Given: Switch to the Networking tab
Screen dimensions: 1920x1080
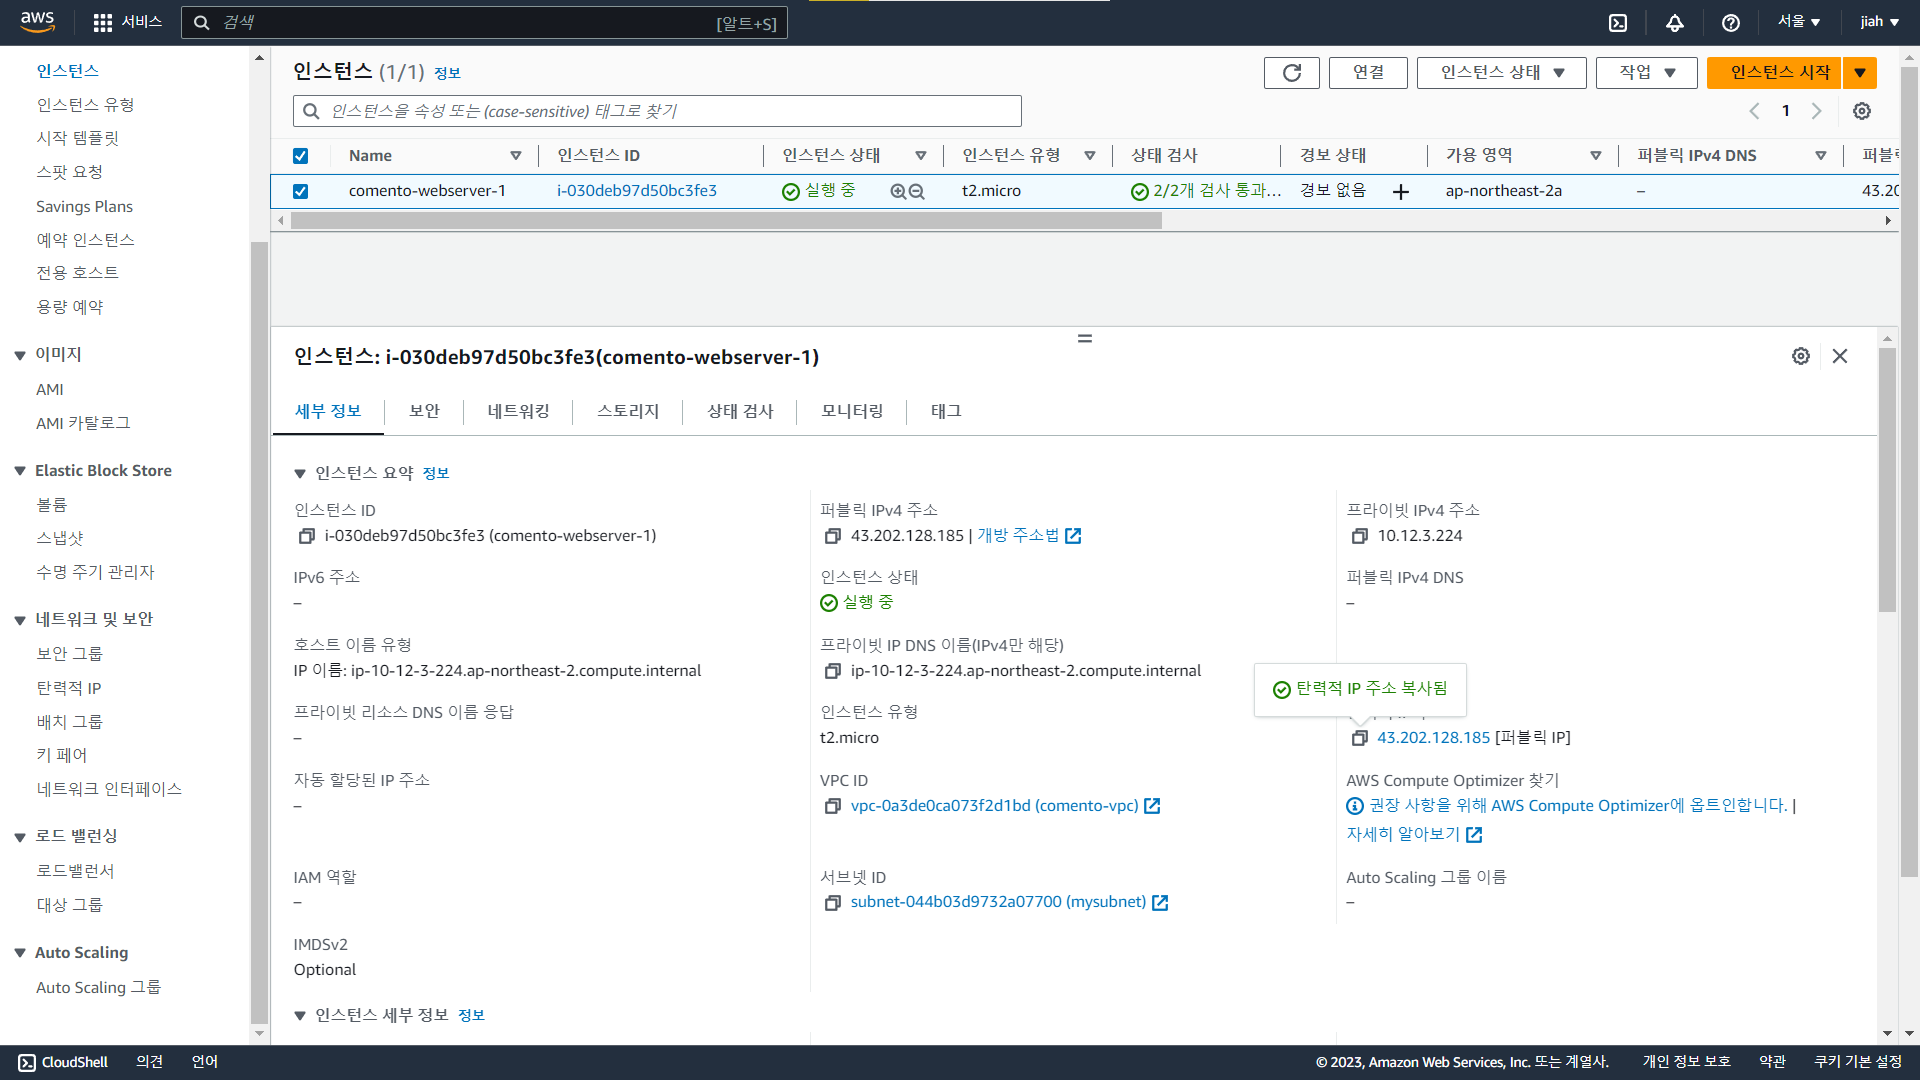Looking at the screenshot, I should pos(518,411).
